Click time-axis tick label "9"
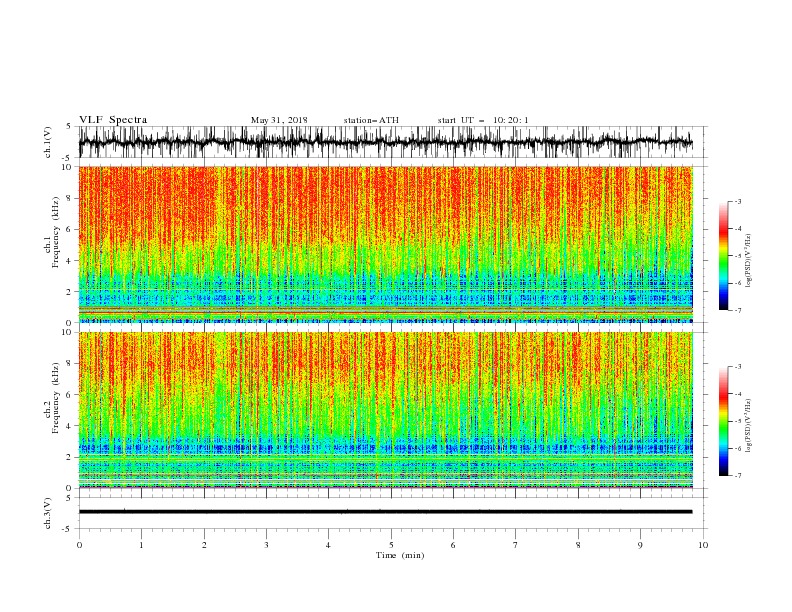792x612 pixels. click(640, 545)
